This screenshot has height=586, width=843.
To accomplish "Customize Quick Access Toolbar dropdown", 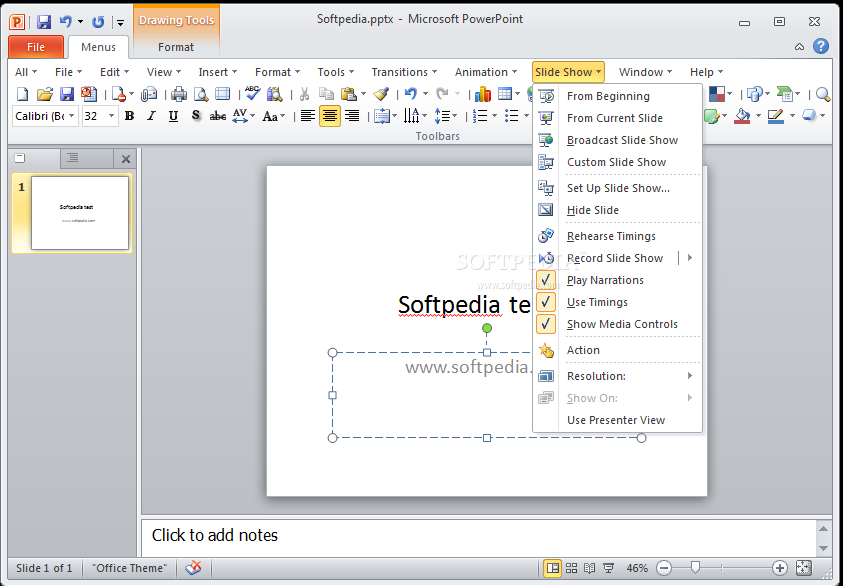I will 120,23.
